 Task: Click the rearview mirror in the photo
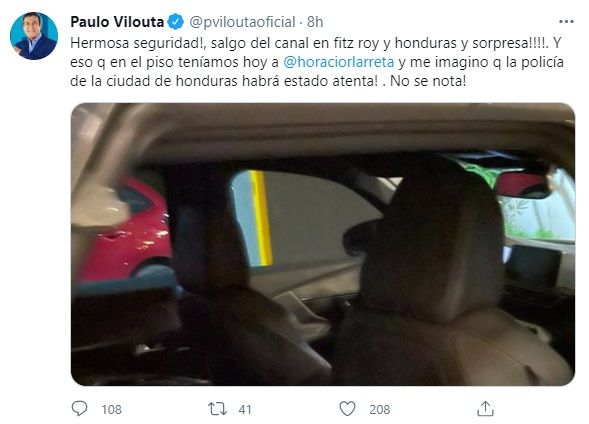[x=523, y=184]
